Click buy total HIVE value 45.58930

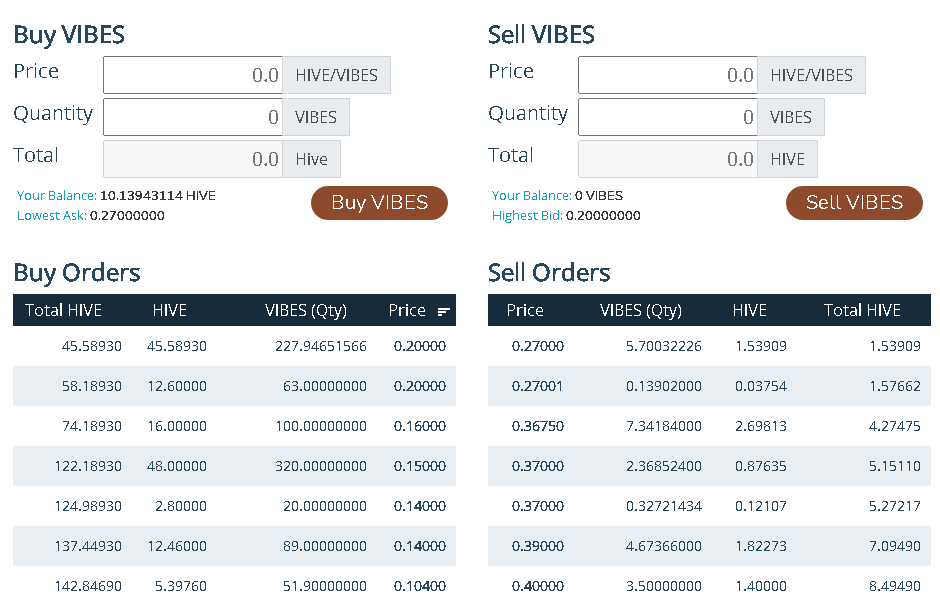tap(92, 346)
